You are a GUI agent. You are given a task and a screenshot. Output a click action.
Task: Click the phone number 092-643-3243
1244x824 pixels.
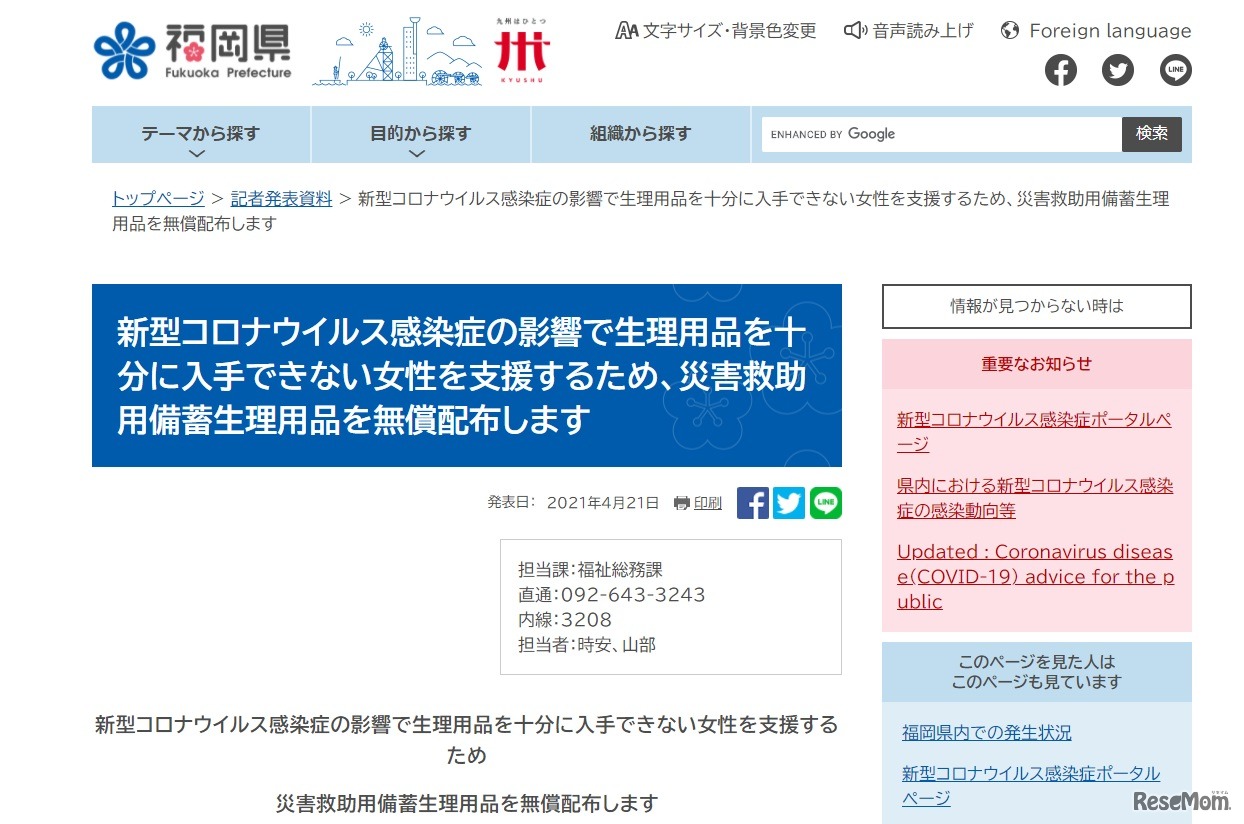click(x=633, y=595)
